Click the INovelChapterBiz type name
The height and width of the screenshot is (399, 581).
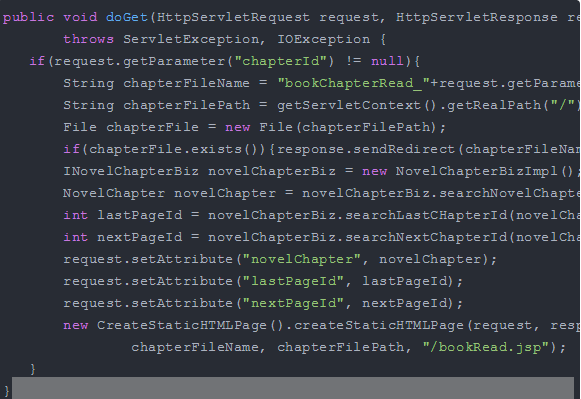click(x=131, y=172)
